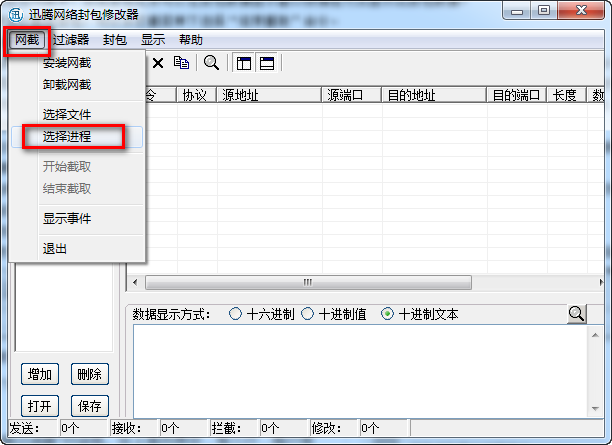Click the horizontal scrollbar thumb
This screenshot has width=612, height=445.
pyautogui.click(x=308, y=282)
